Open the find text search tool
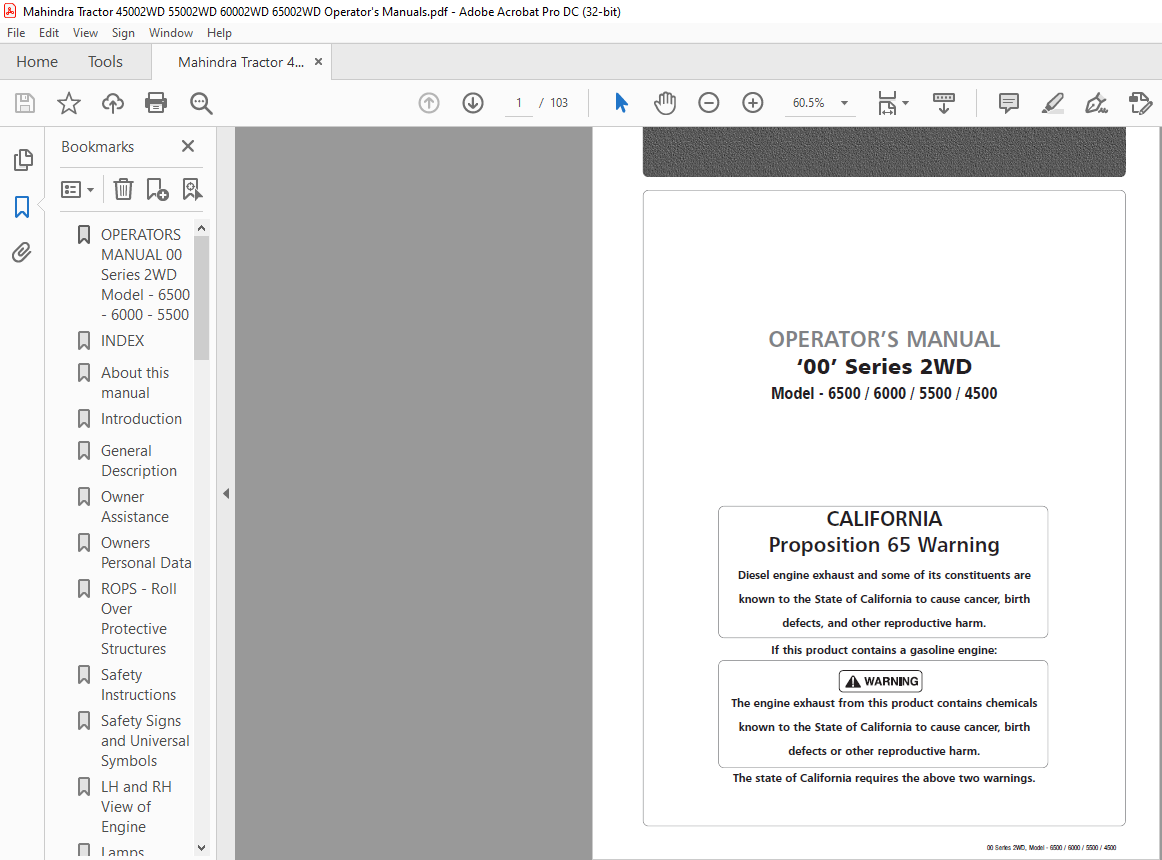This screenshot has width=1162, height=860. 201,103
